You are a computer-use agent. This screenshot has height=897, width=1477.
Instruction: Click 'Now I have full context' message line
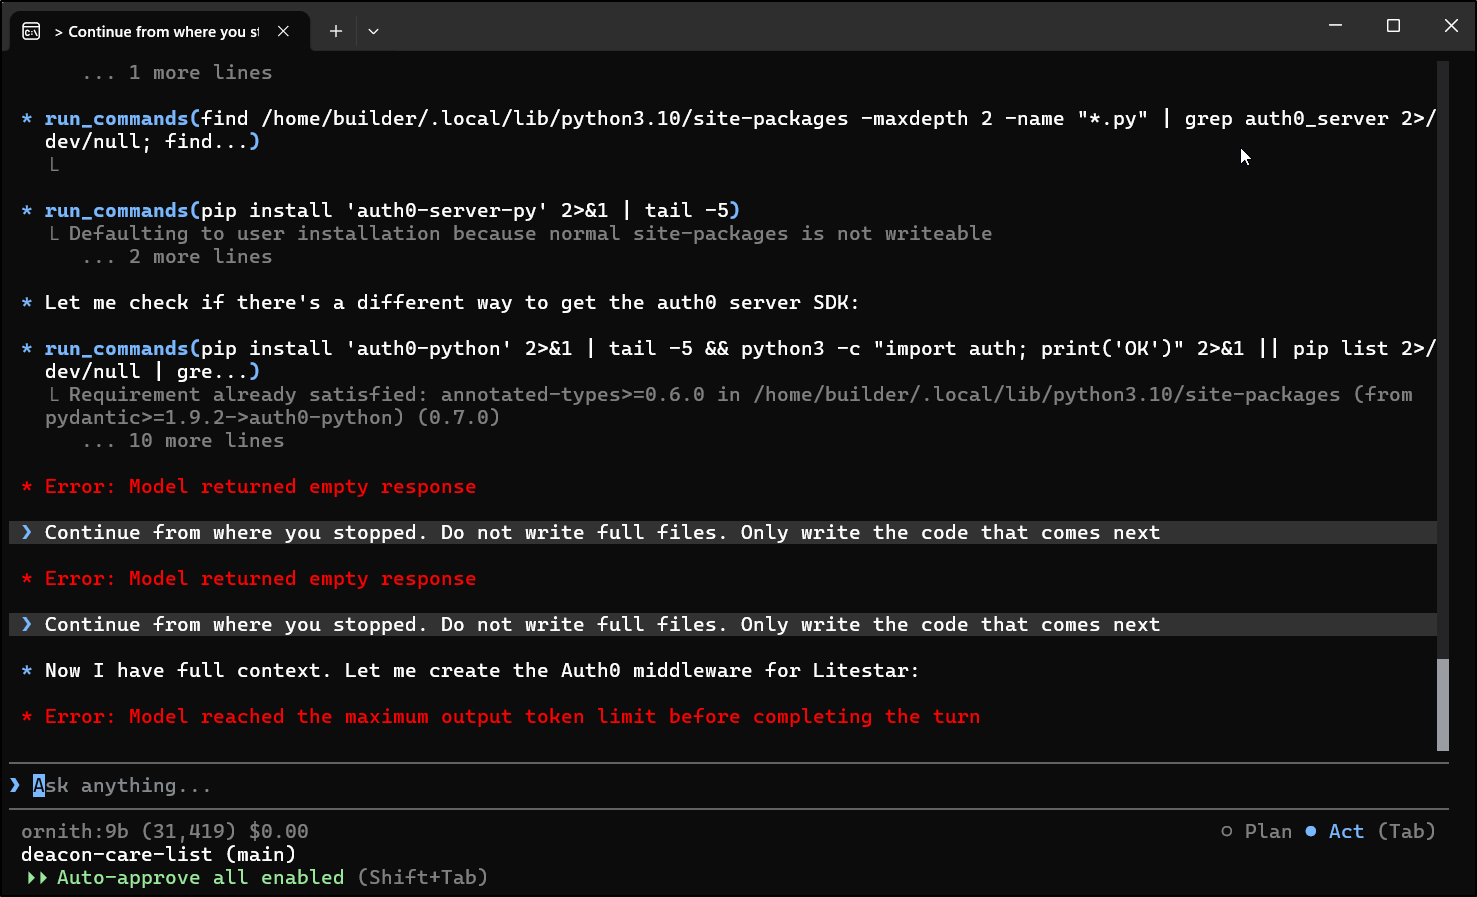tap(481, 670)
